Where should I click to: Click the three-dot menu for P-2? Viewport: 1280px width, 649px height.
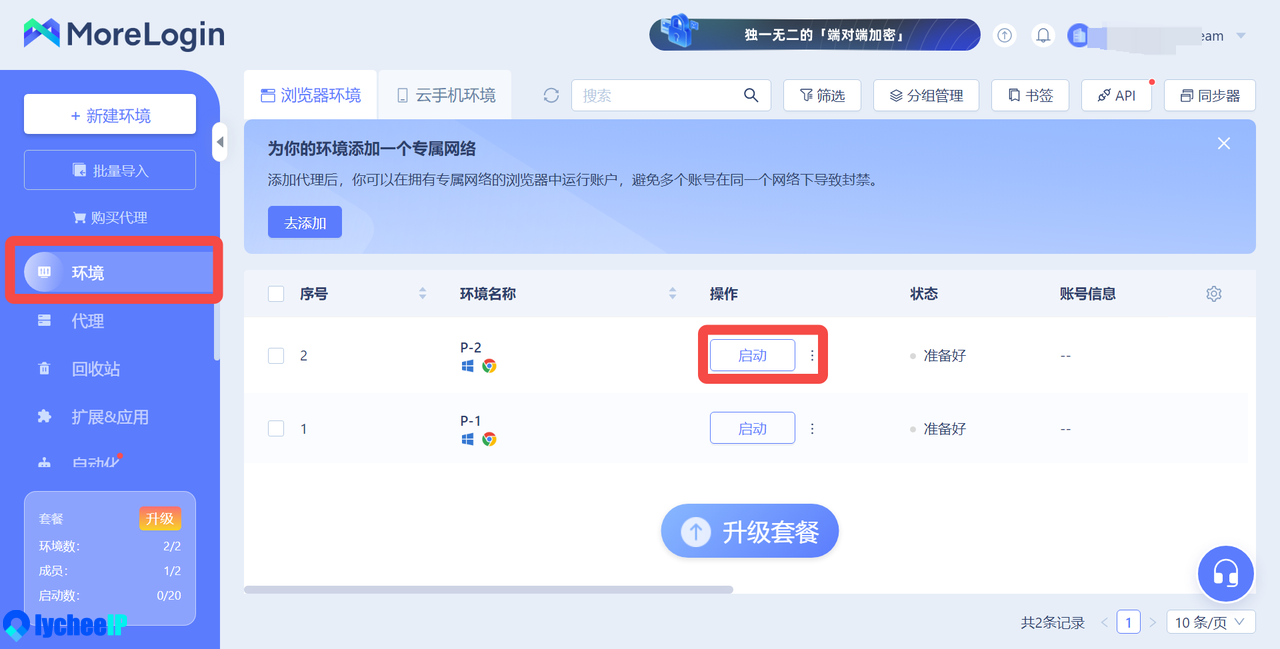pyautogui.click(x=812, y=355)
